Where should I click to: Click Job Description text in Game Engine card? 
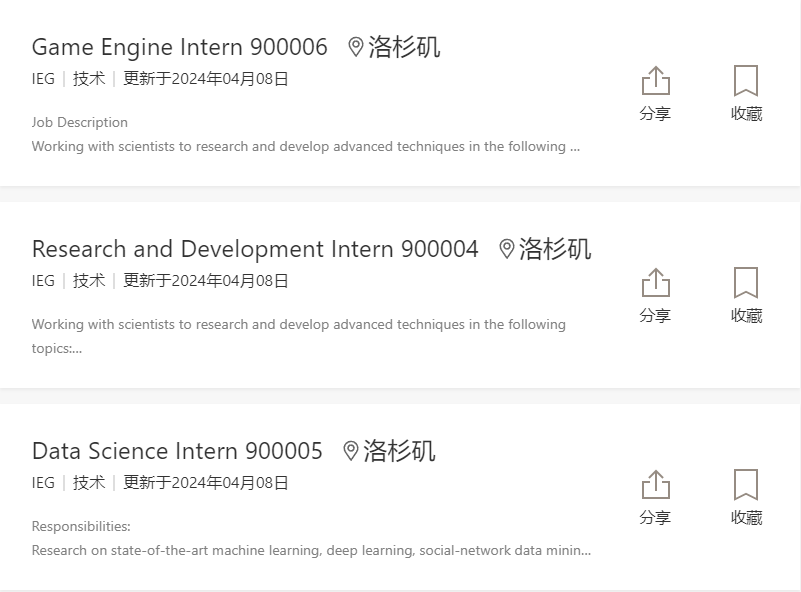pyautogui.click(x=80, y=123)
